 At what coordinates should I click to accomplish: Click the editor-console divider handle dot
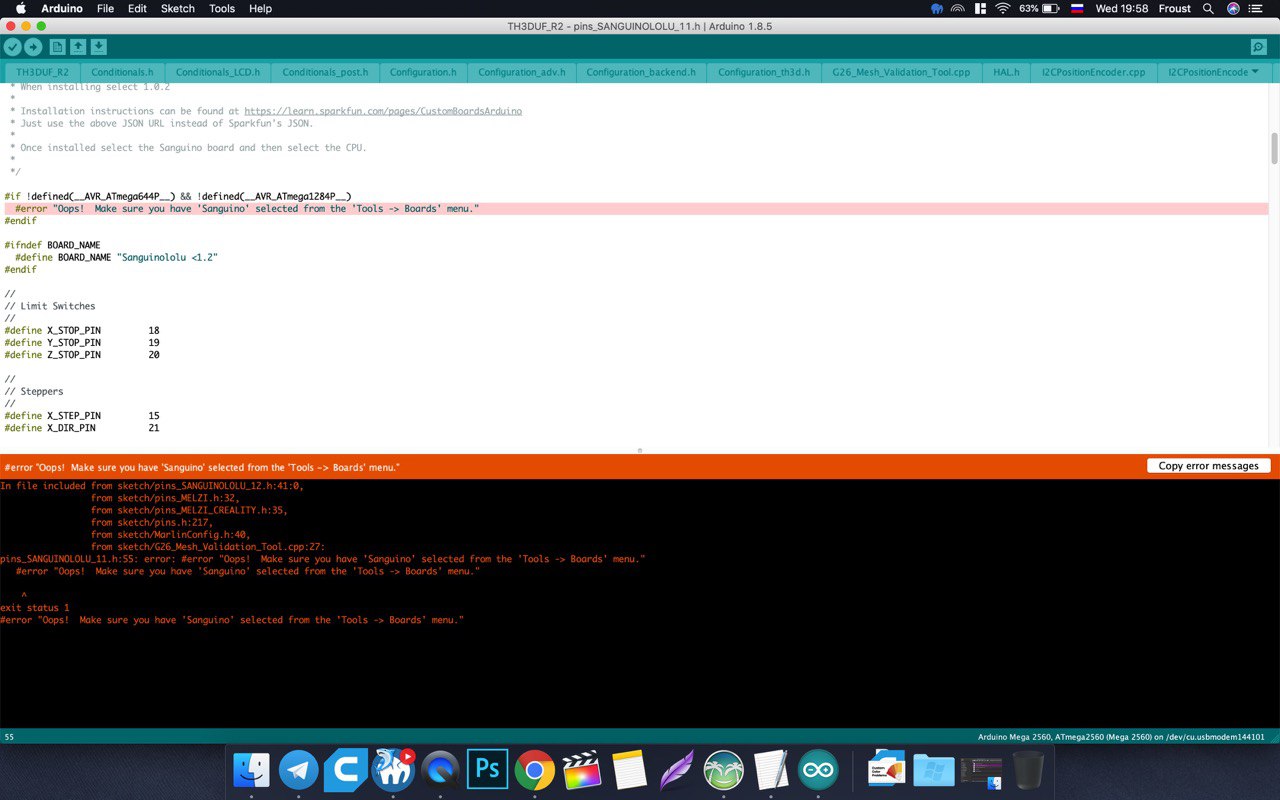640,450
